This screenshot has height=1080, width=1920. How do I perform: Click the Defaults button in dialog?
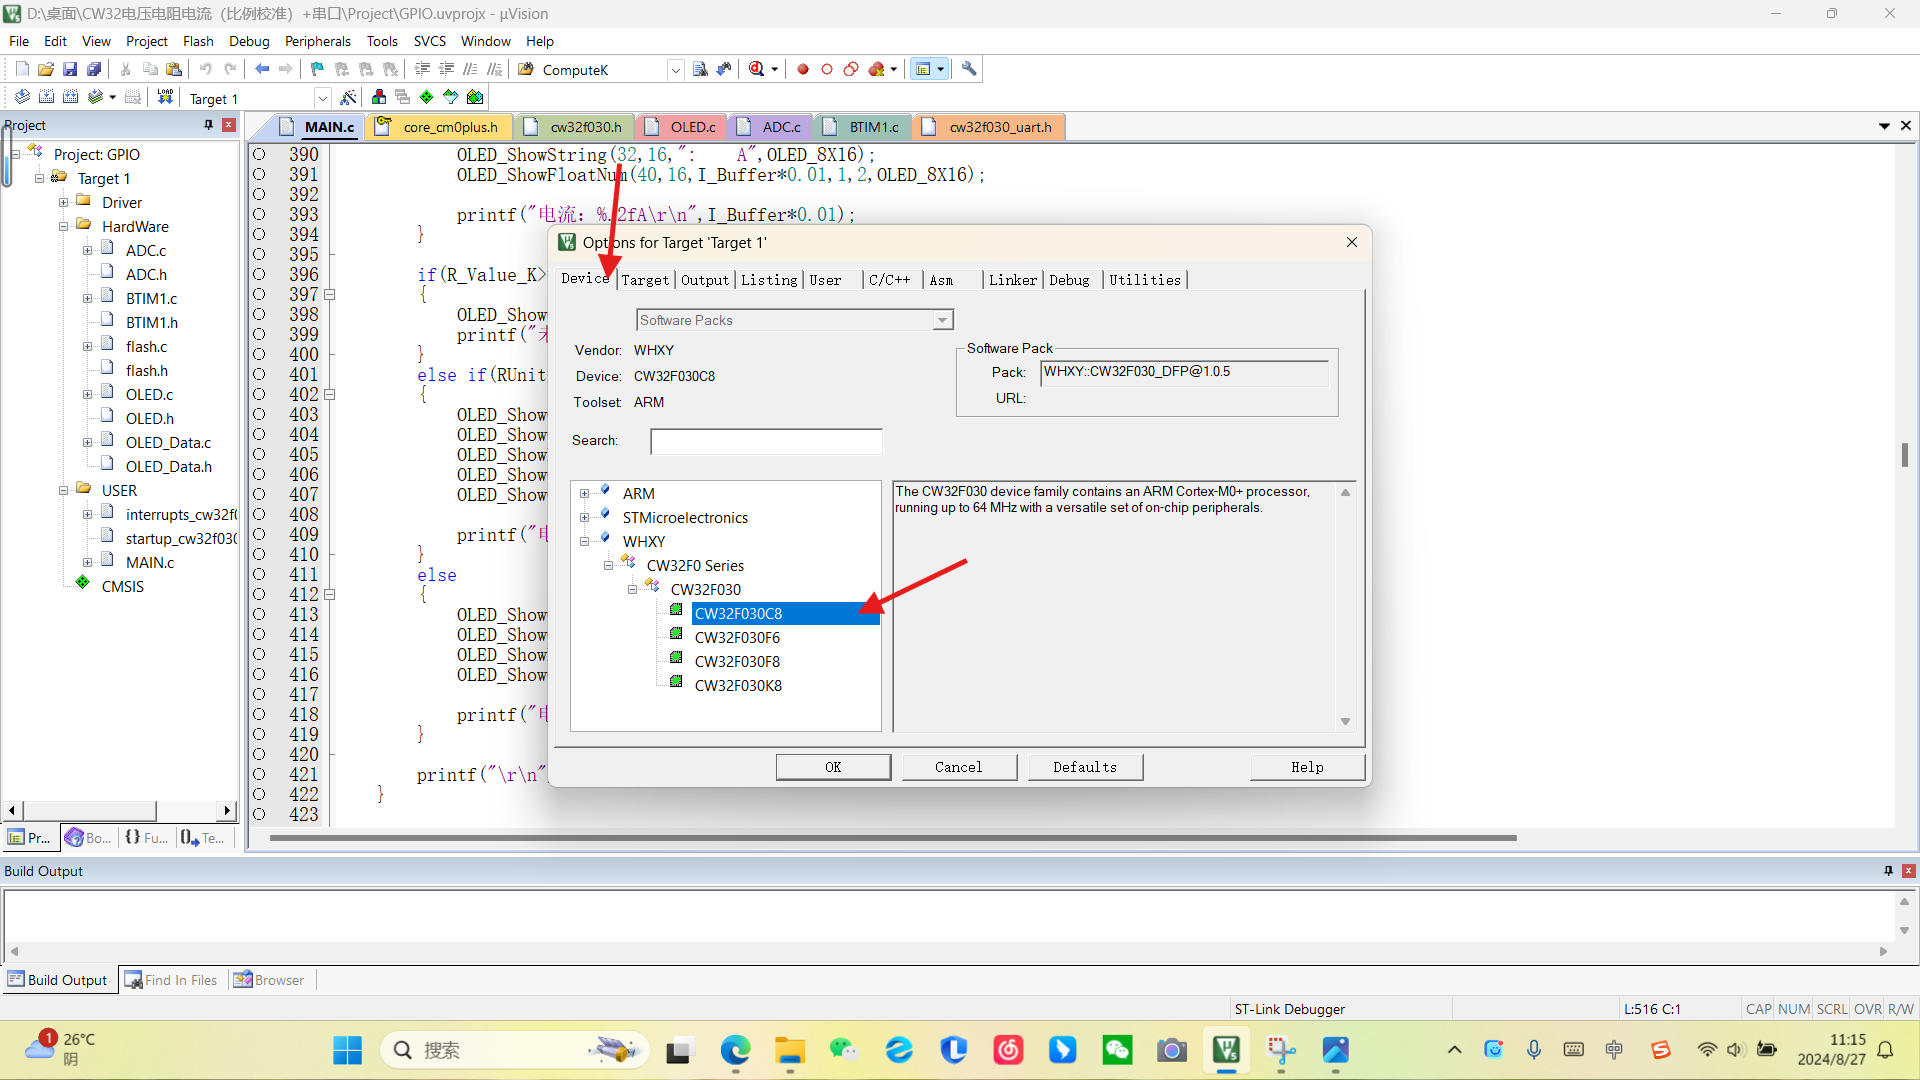tap(1085, 767)
